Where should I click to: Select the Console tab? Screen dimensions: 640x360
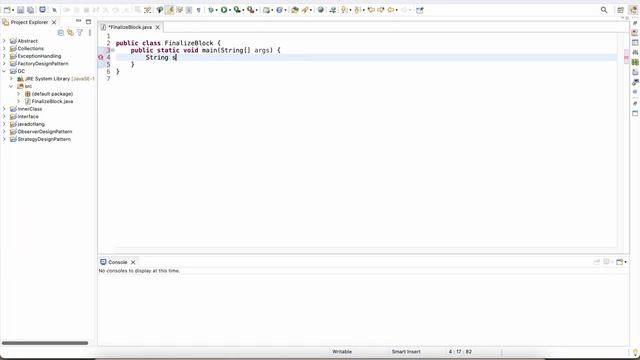[118, 262]
